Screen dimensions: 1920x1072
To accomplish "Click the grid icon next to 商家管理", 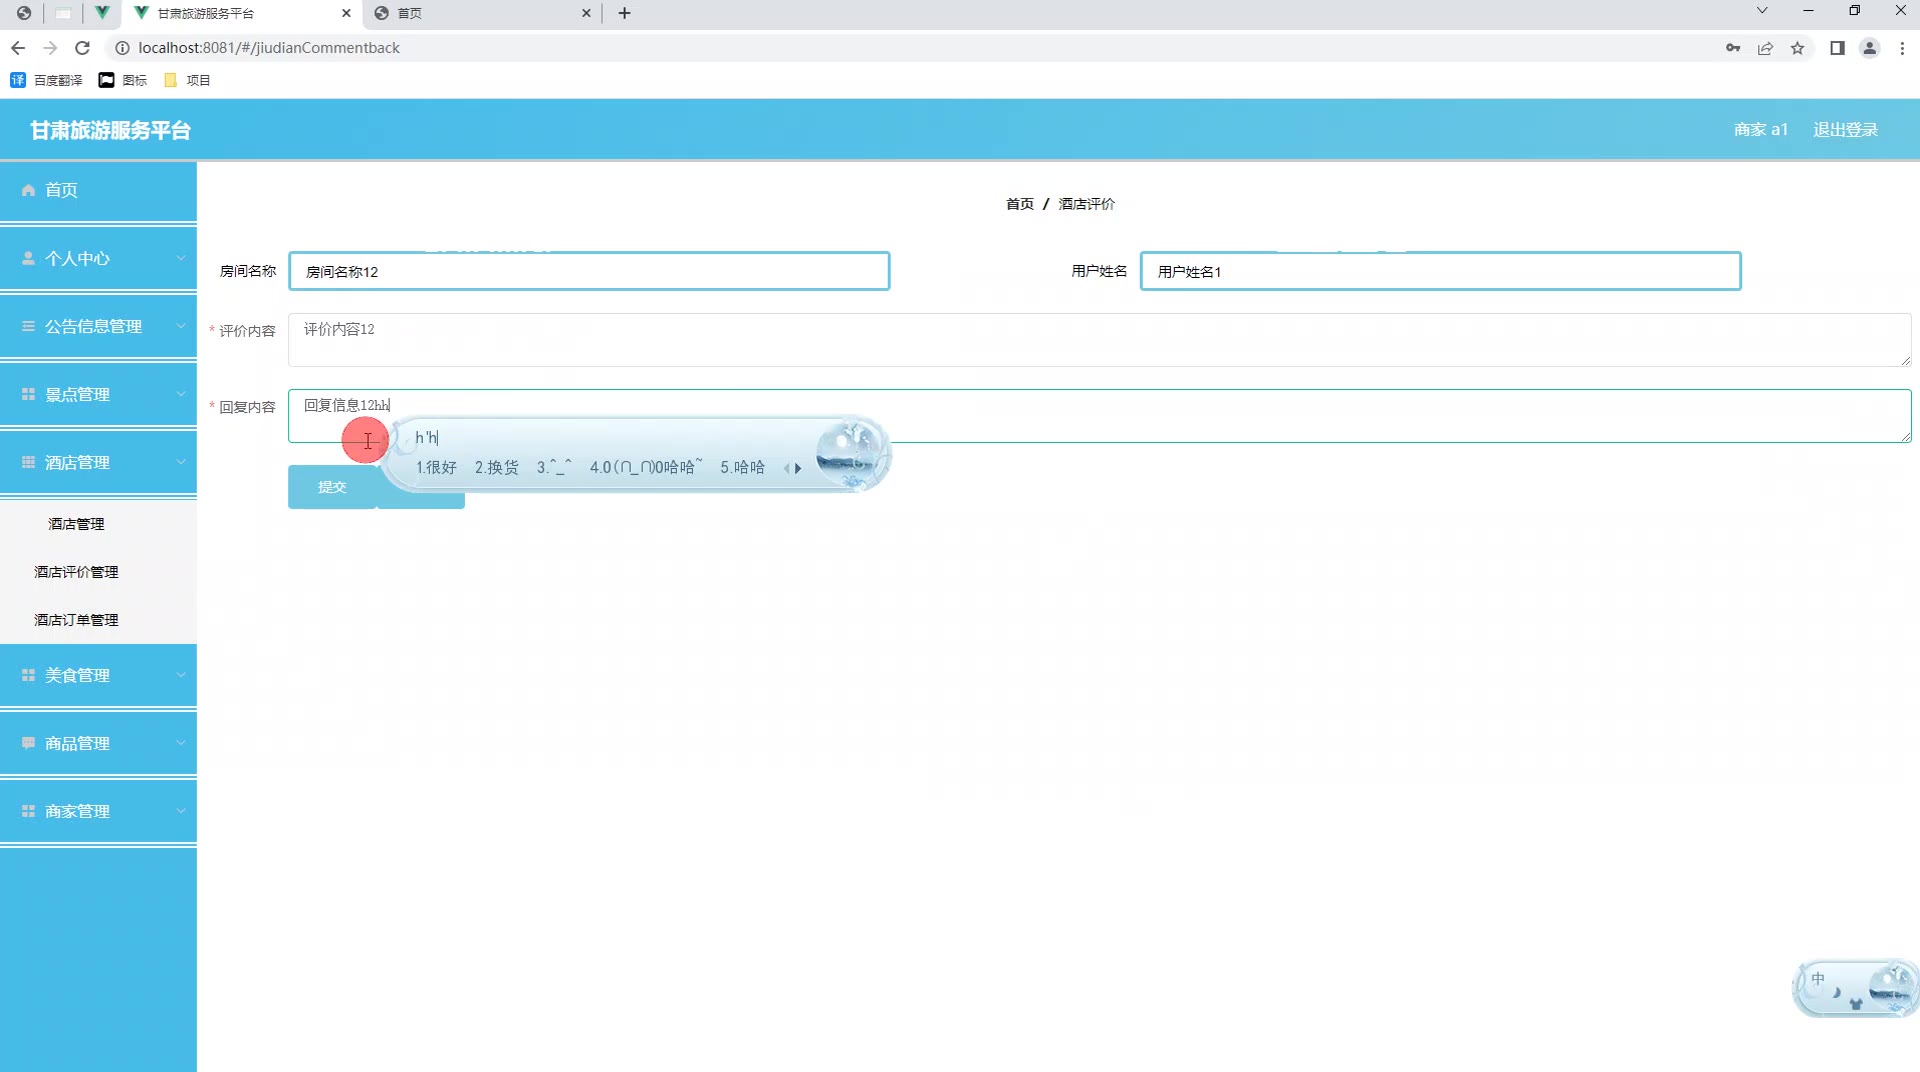I will pos(28,811).
